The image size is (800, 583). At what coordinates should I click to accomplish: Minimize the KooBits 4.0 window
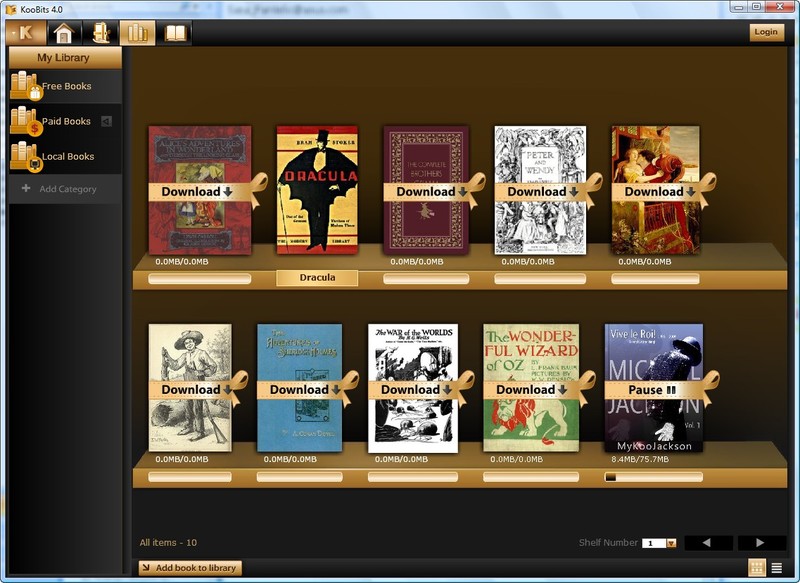click(x=738, y=7)
